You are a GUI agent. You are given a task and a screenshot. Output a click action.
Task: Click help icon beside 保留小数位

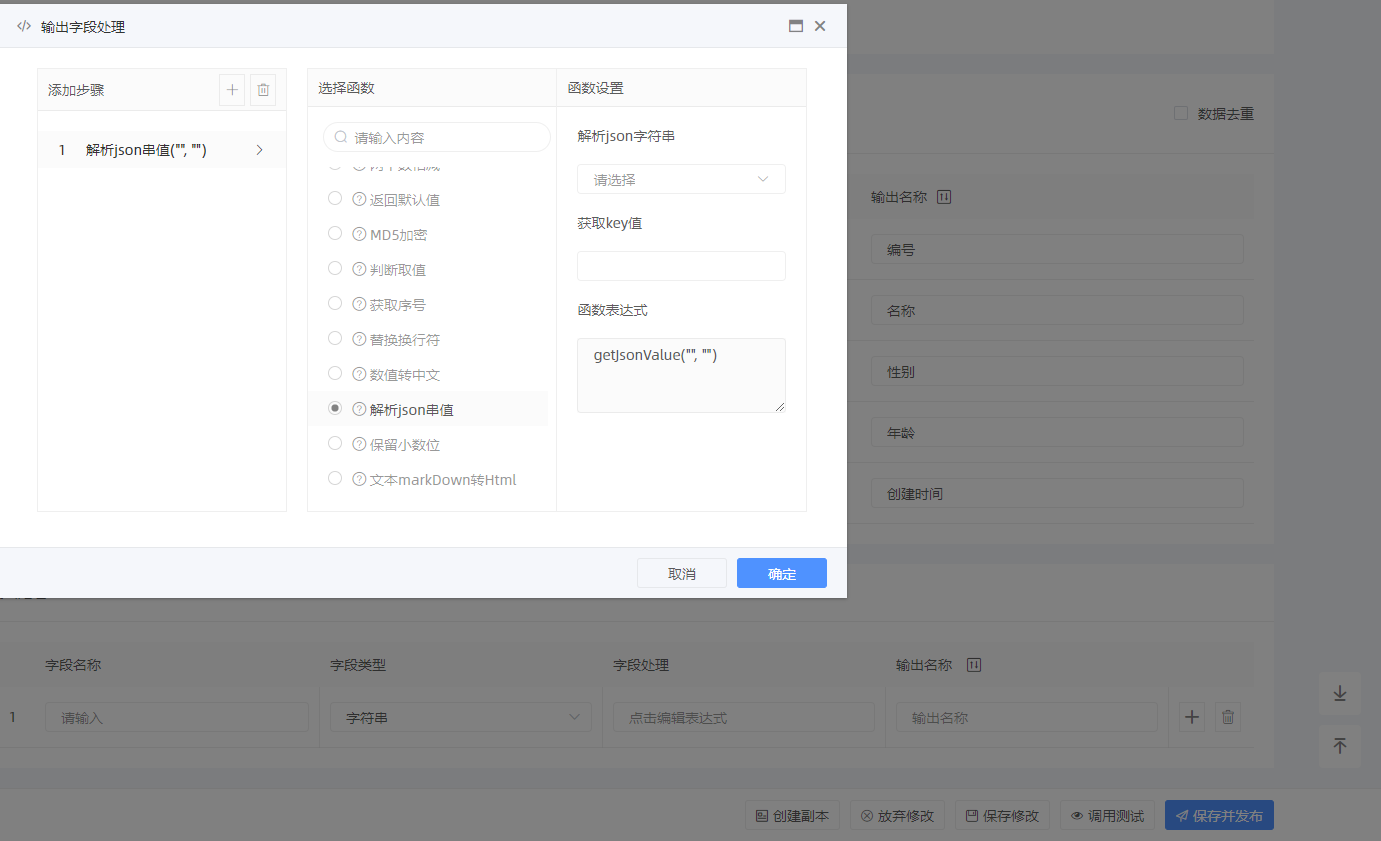point(359,444)
